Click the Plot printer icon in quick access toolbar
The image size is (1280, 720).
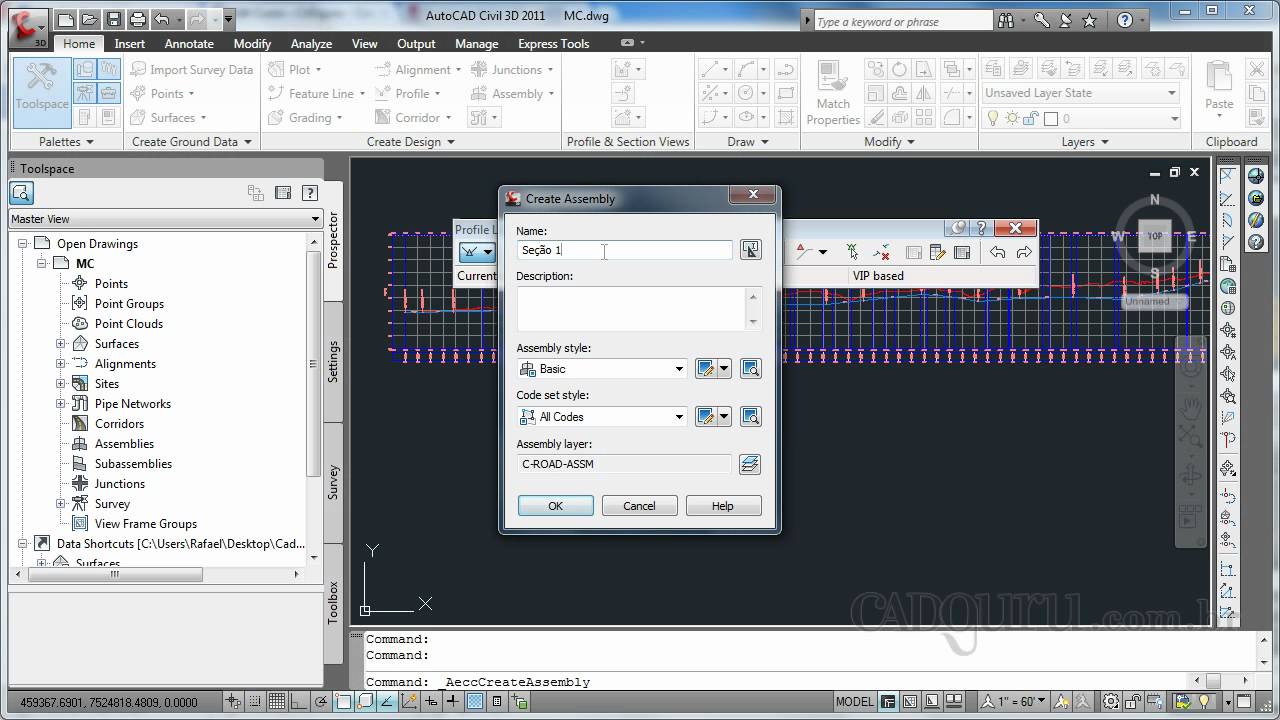tap(138, 19)
